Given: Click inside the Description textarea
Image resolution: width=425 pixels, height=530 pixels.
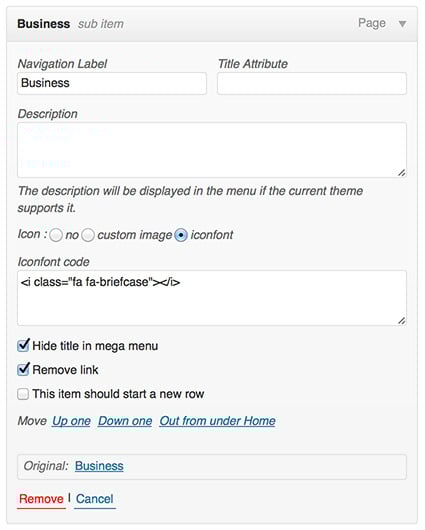Looking at the screenshot, I should pyautogui.click(x=212, y=150).
